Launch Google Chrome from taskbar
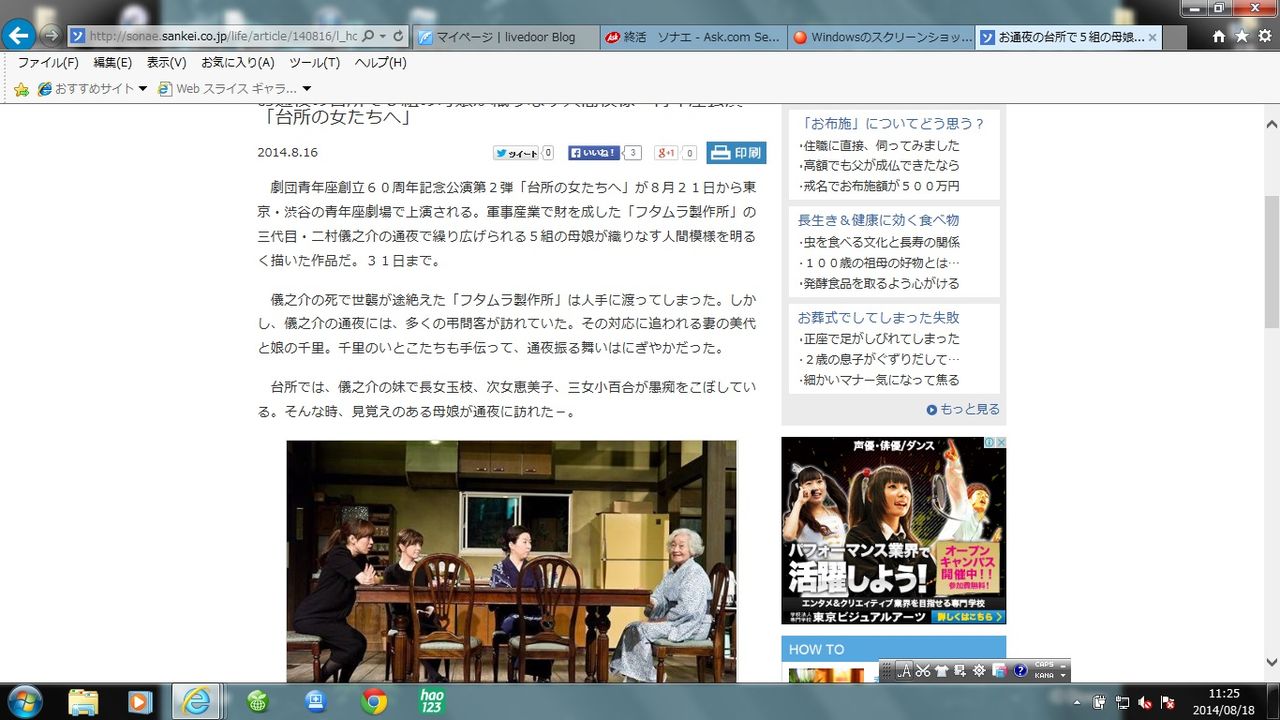 click(x=374, y=702)
